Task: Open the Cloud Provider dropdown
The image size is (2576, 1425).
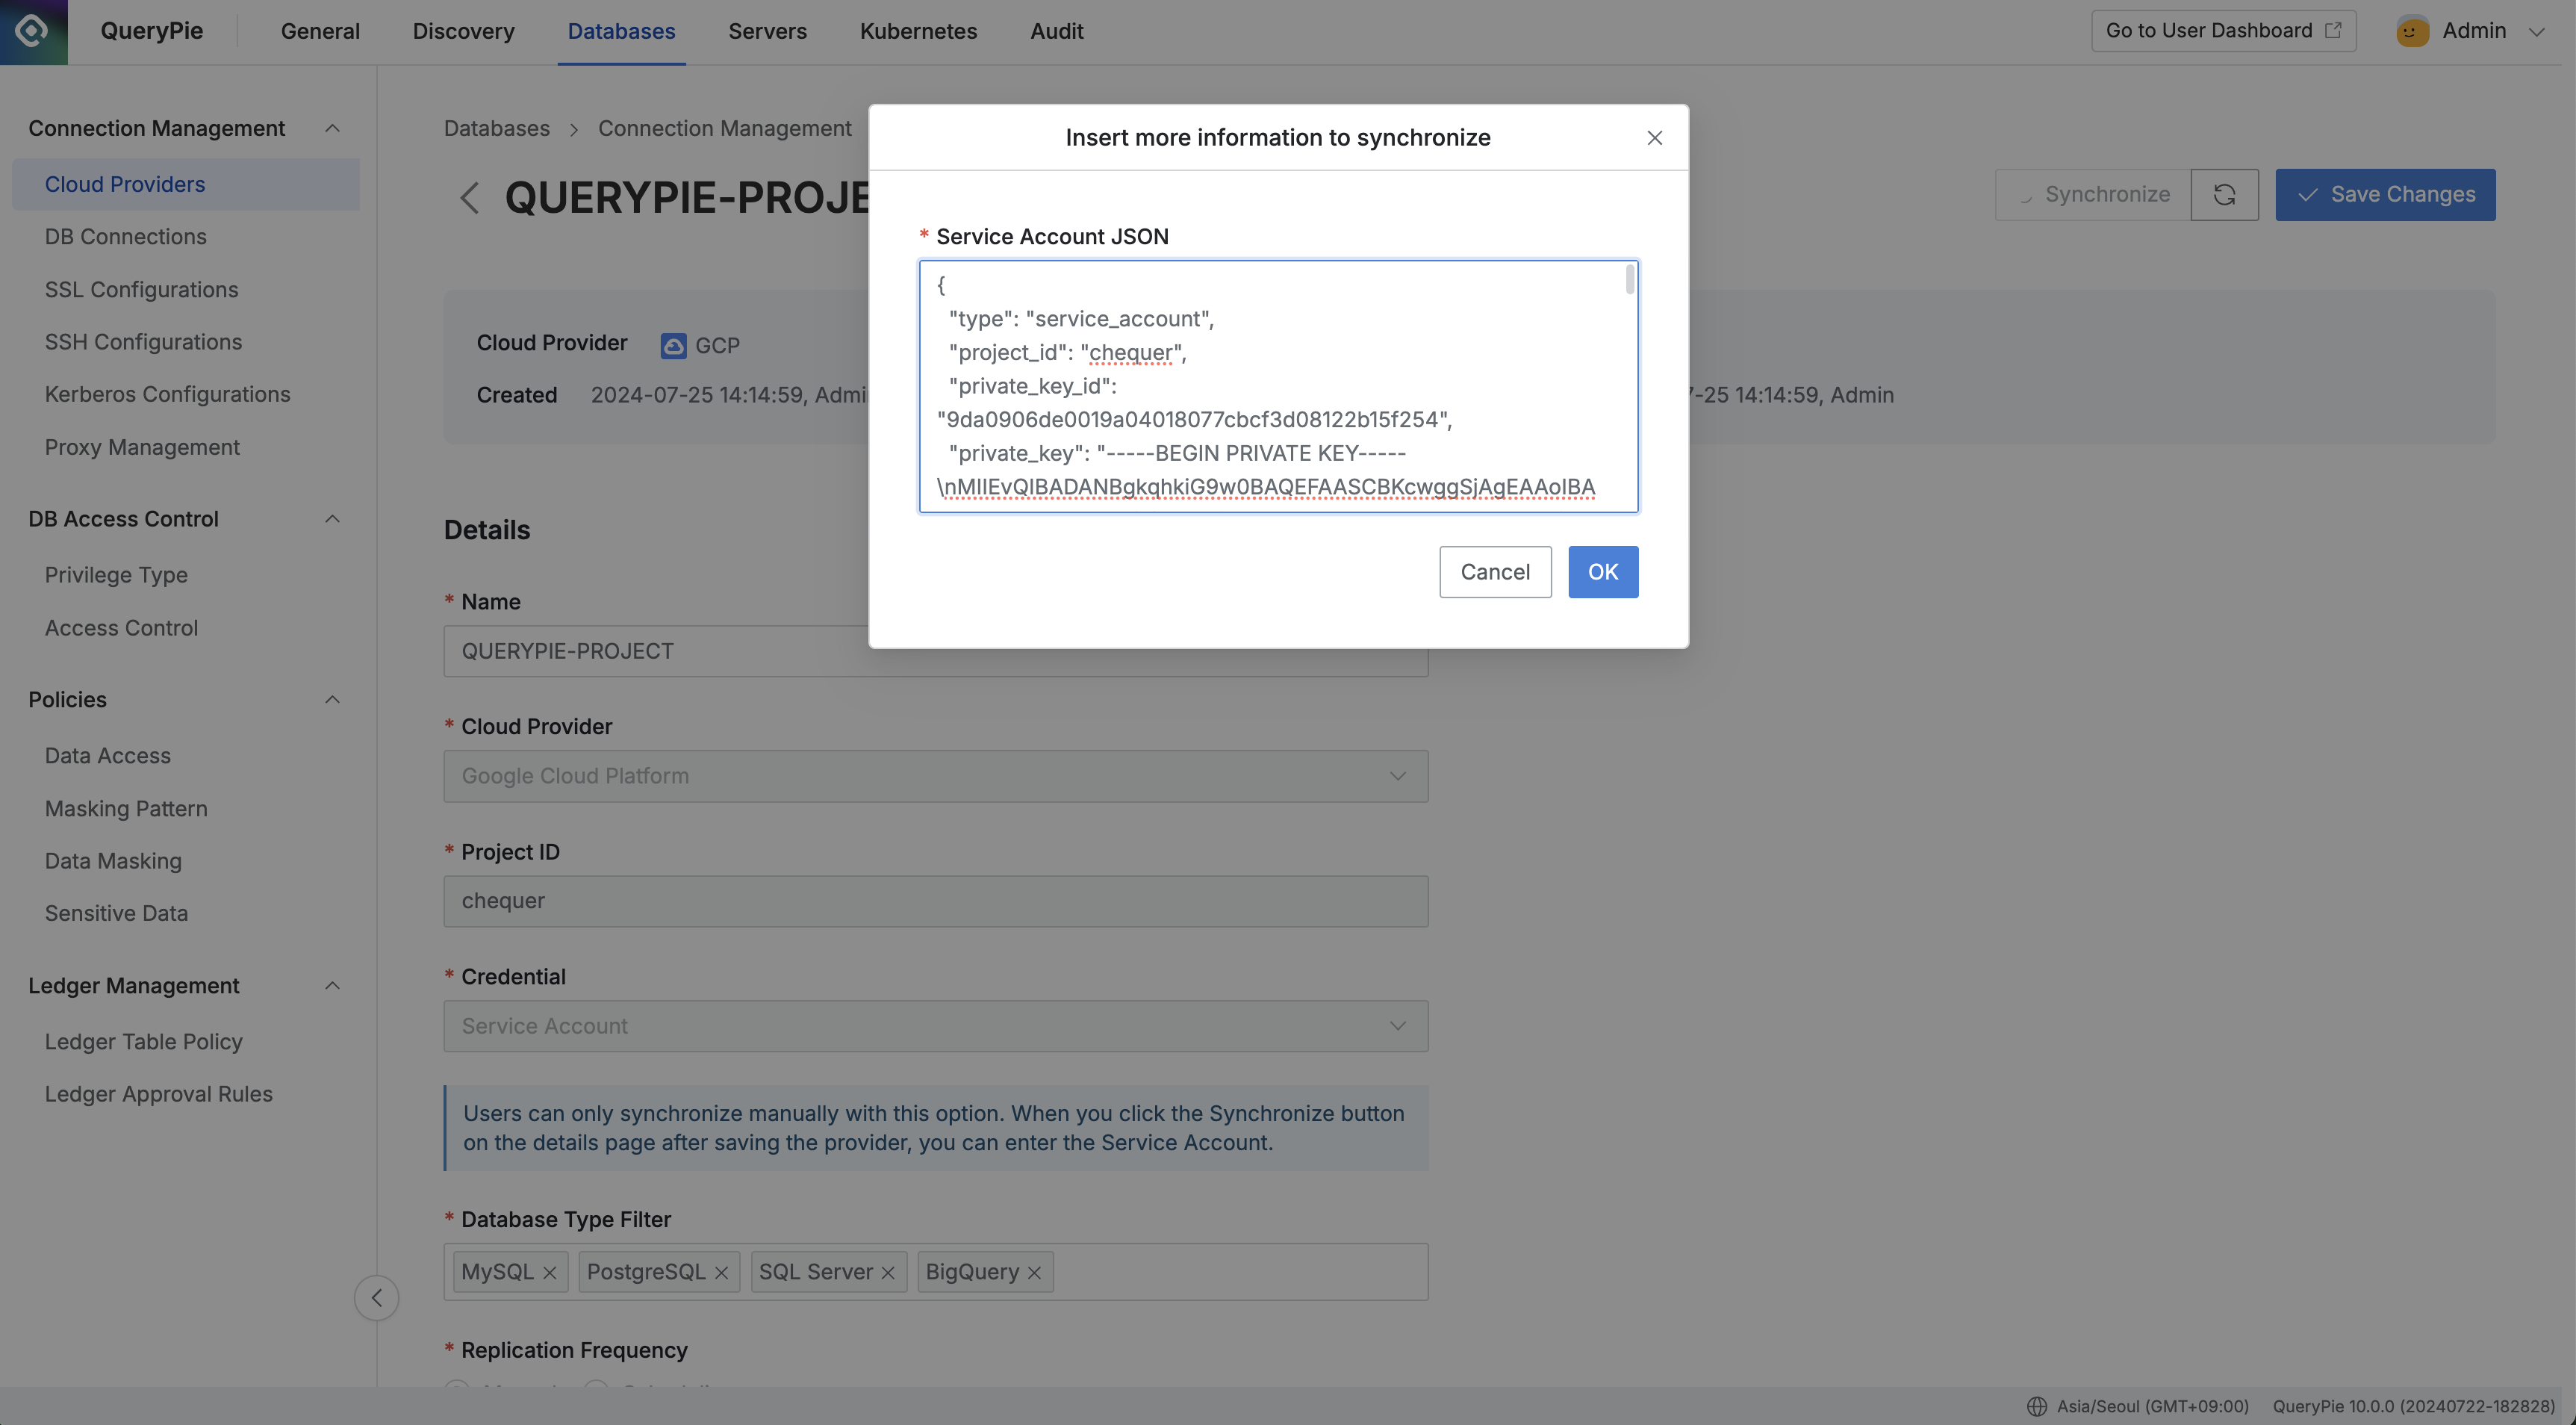Action: [935, 776]
